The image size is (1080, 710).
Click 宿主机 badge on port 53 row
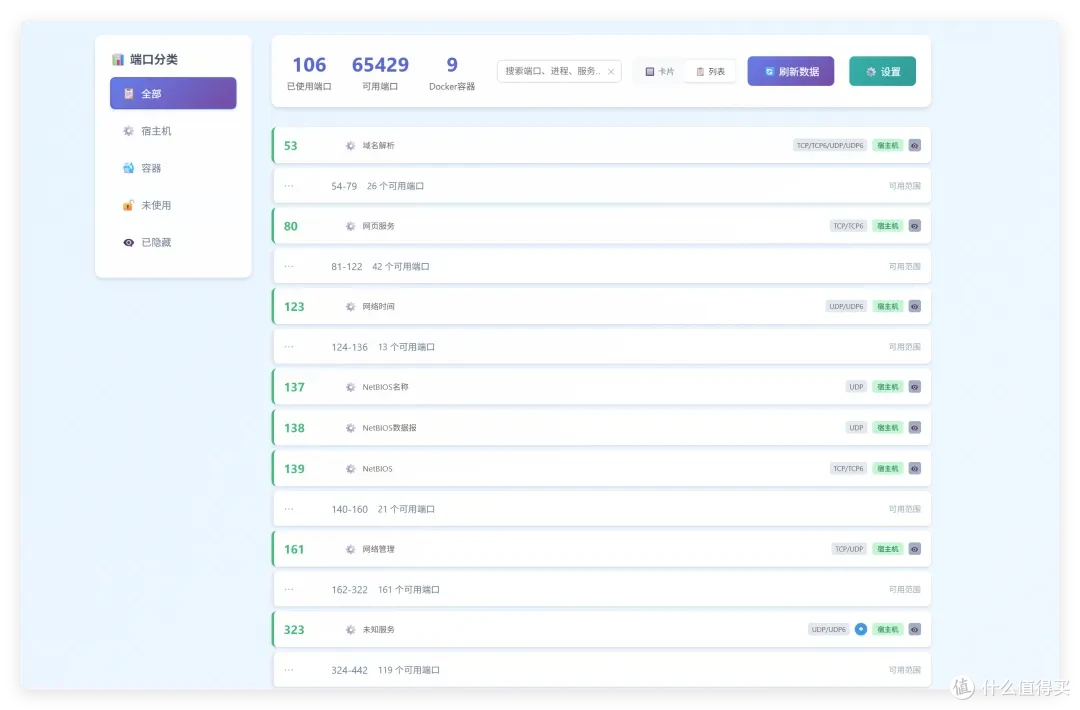pos(888,145)
